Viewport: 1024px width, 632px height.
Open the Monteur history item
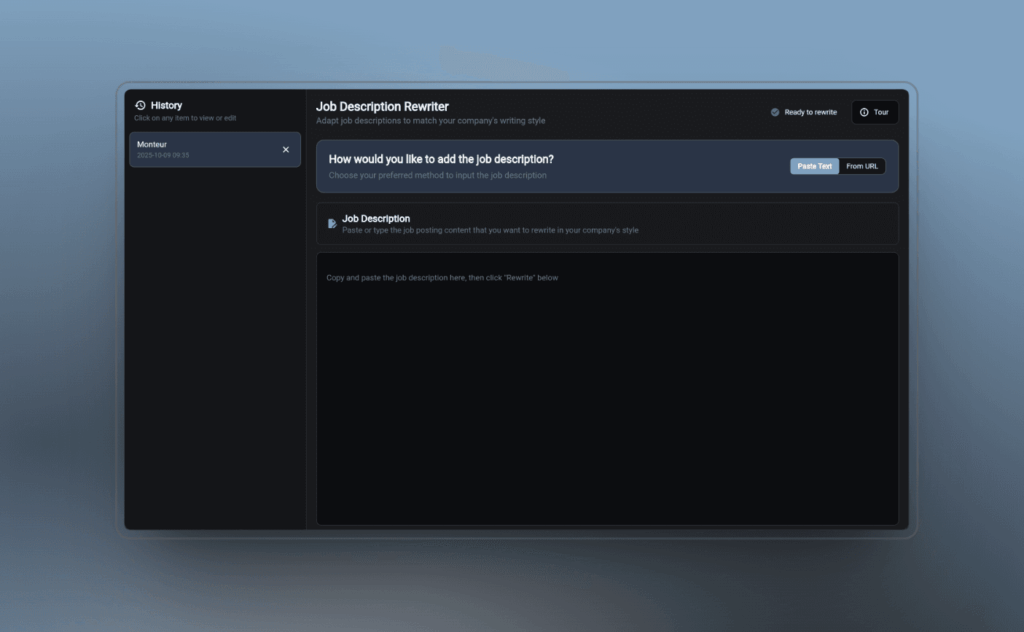click(x=200, y=150)
